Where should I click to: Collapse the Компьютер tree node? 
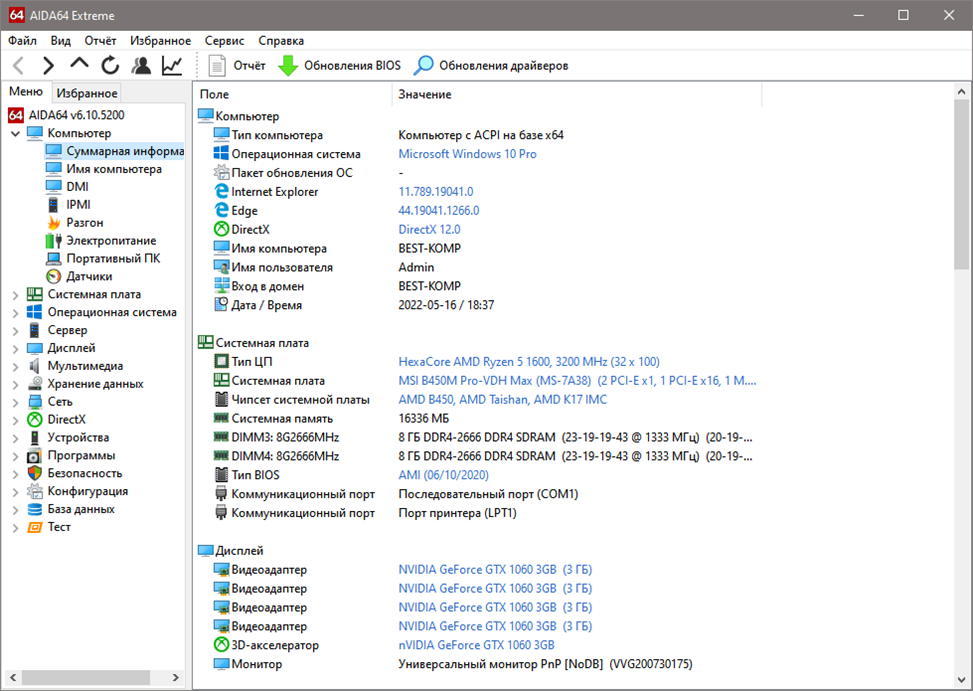tap(16, 133)
